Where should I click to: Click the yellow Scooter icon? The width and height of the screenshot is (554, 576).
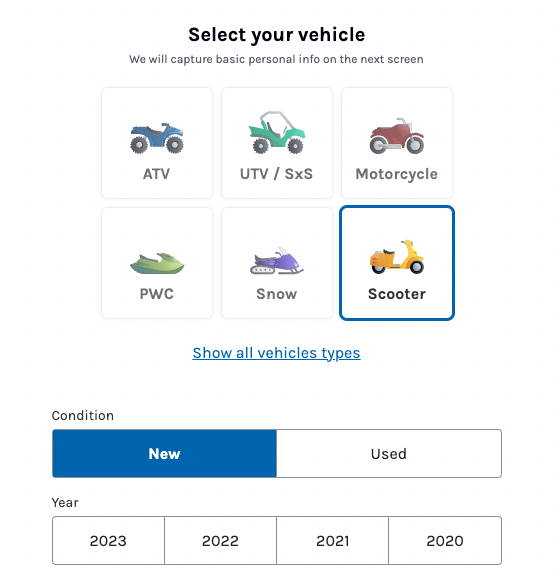pos(397,257)
